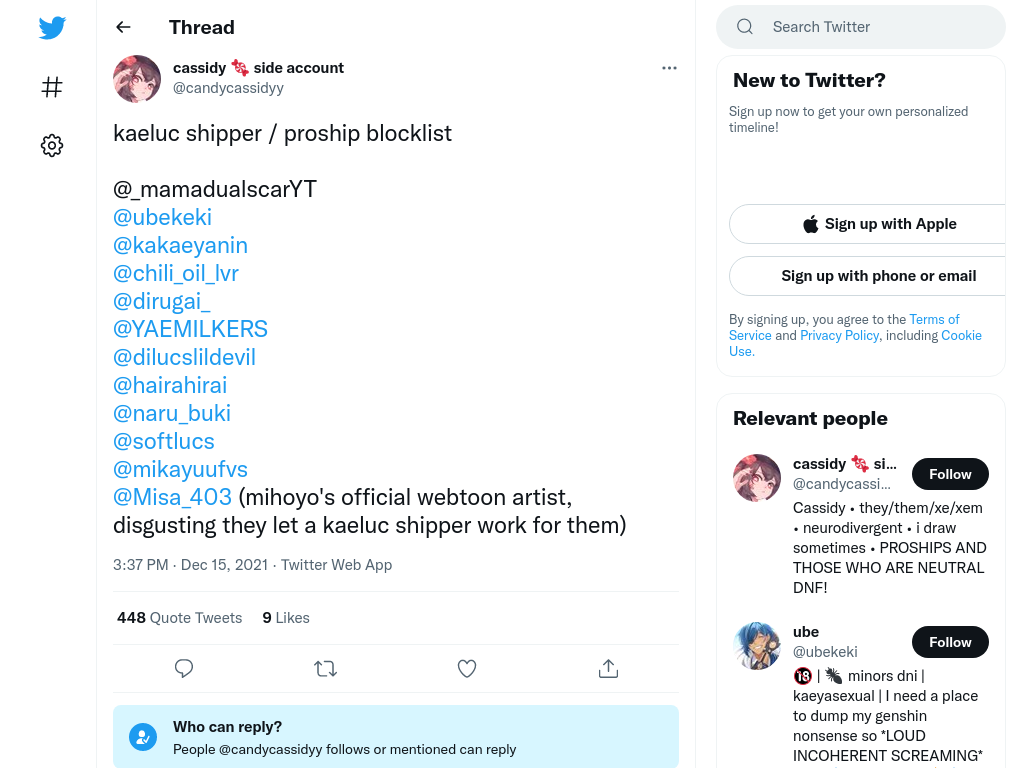Open Explore via the hashtag icon
The width and height of the screenshot is (1024, 768).
(x=52, y=87)
